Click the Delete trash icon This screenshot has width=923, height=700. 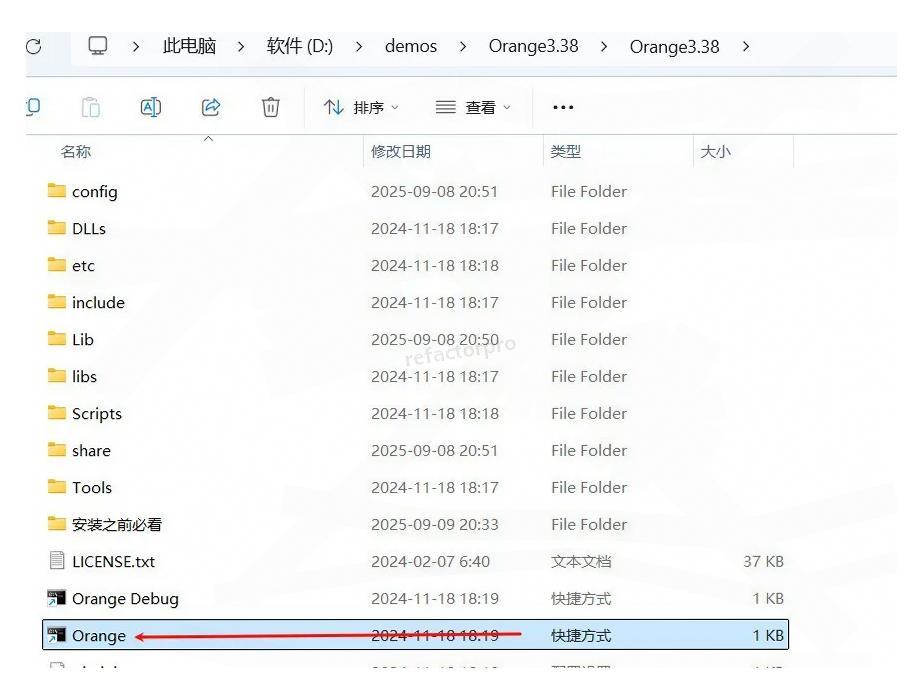tap(270, 107)
